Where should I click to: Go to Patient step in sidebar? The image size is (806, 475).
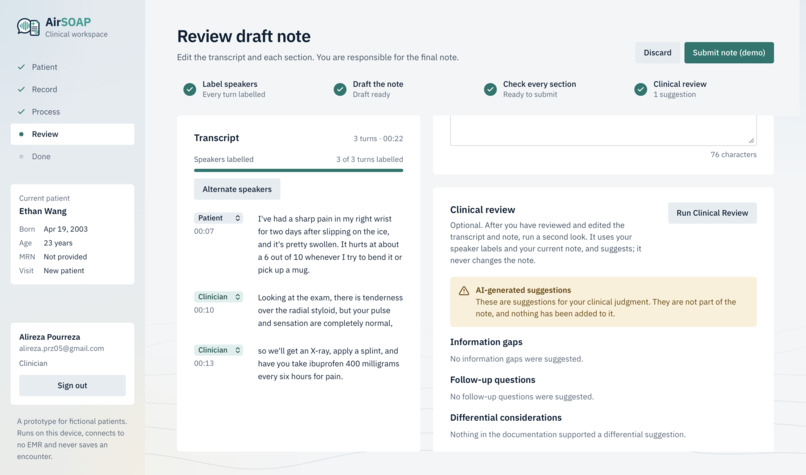pyautogui.click(x=72, y=67)
